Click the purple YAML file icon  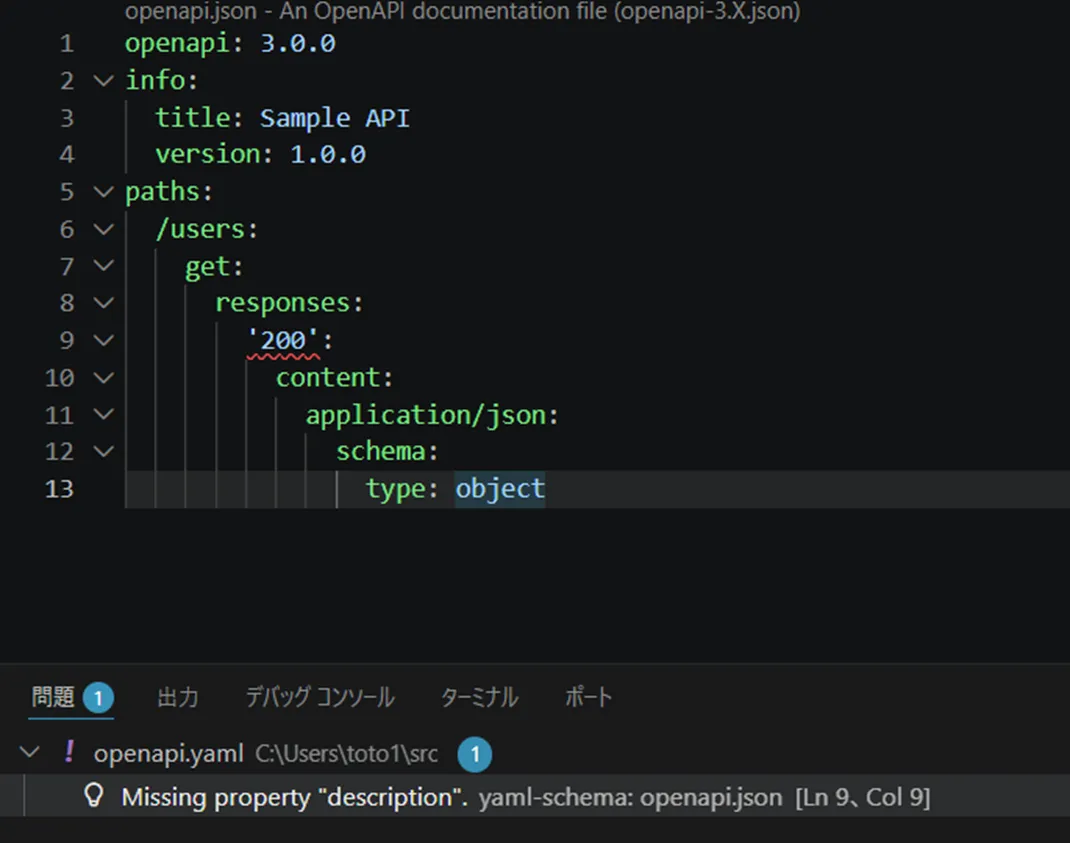point(69,752)
